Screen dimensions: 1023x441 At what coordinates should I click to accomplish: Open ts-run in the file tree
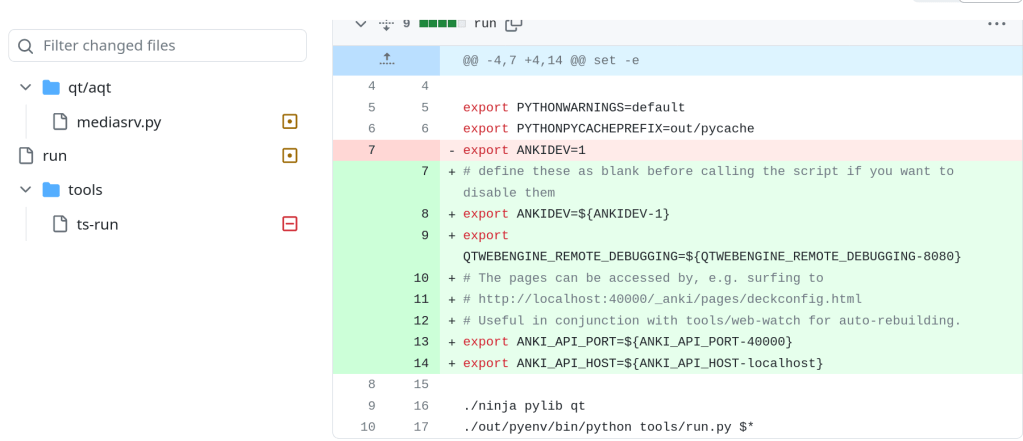[x=97, y=224]
